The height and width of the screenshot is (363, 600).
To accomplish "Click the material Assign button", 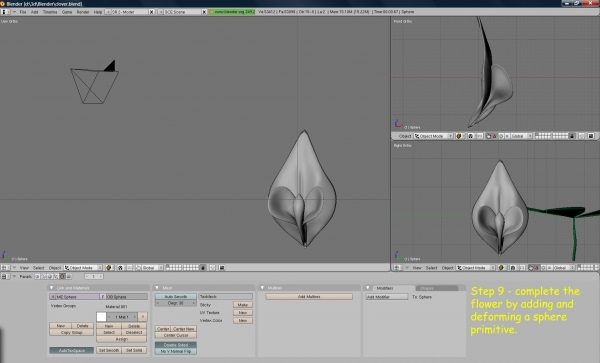I will (122, 339).
